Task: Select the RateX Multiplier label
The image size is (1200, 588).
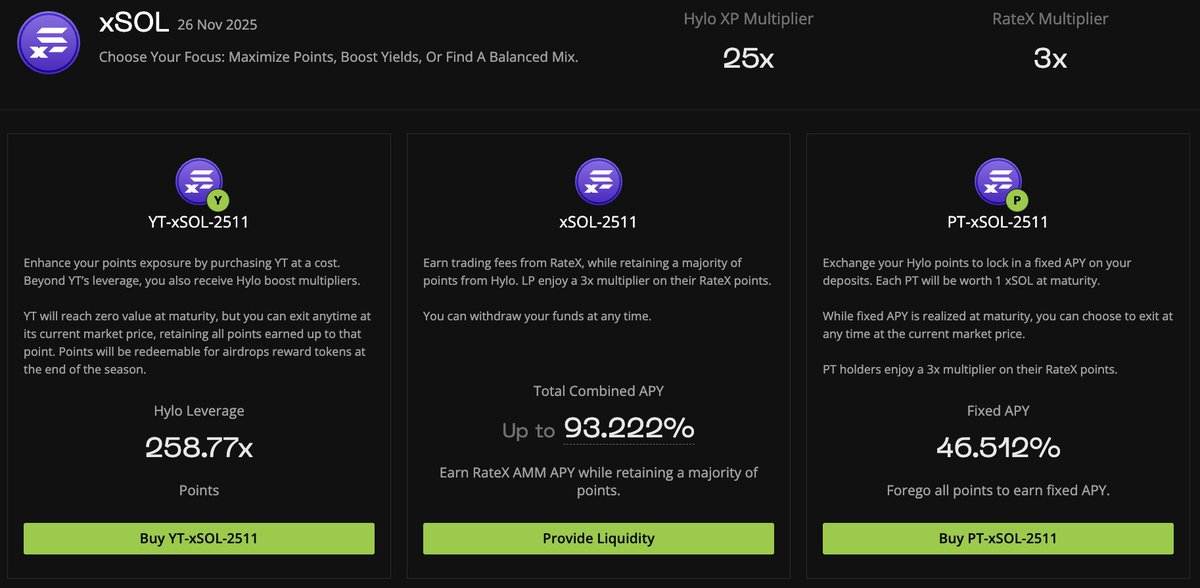Action: 1050,19
